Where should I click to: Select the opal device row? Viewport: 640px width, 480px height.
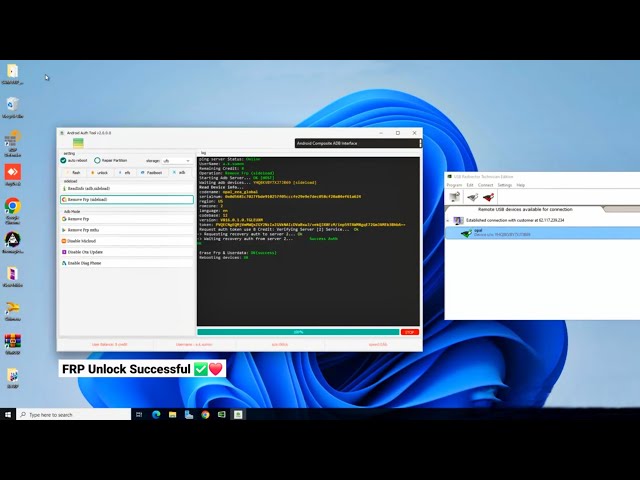[542, 233]
